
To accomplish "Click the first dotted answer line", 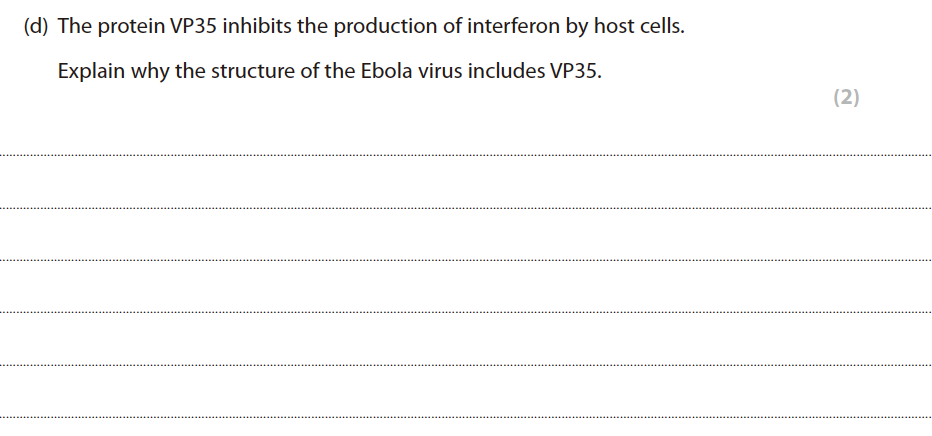I will 466,155.
